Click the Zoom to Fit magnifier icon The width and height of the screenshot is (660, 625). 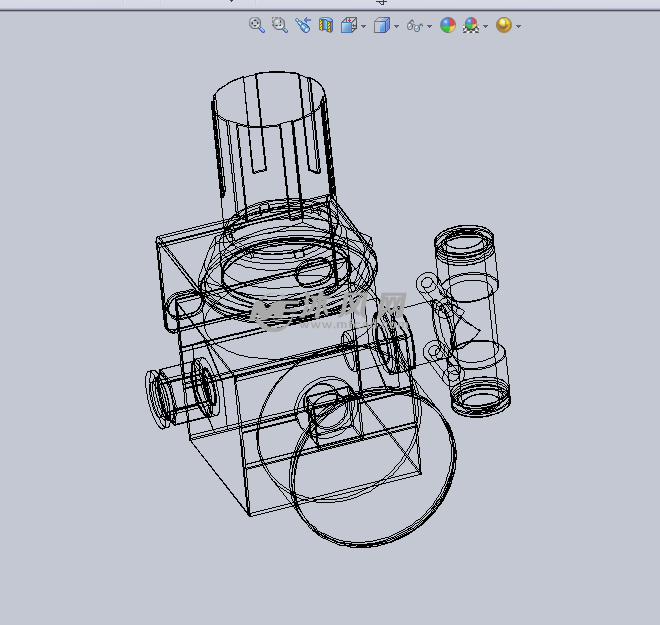click(x=257, y=25)
